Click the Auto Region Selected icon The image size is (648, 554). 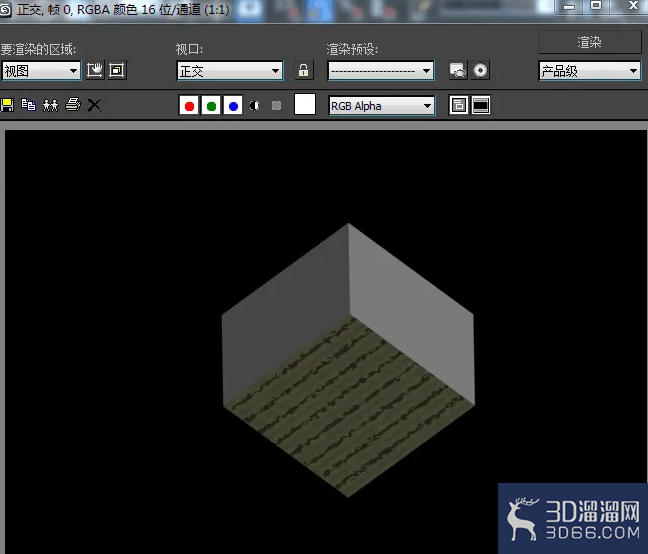coord(117,70)
